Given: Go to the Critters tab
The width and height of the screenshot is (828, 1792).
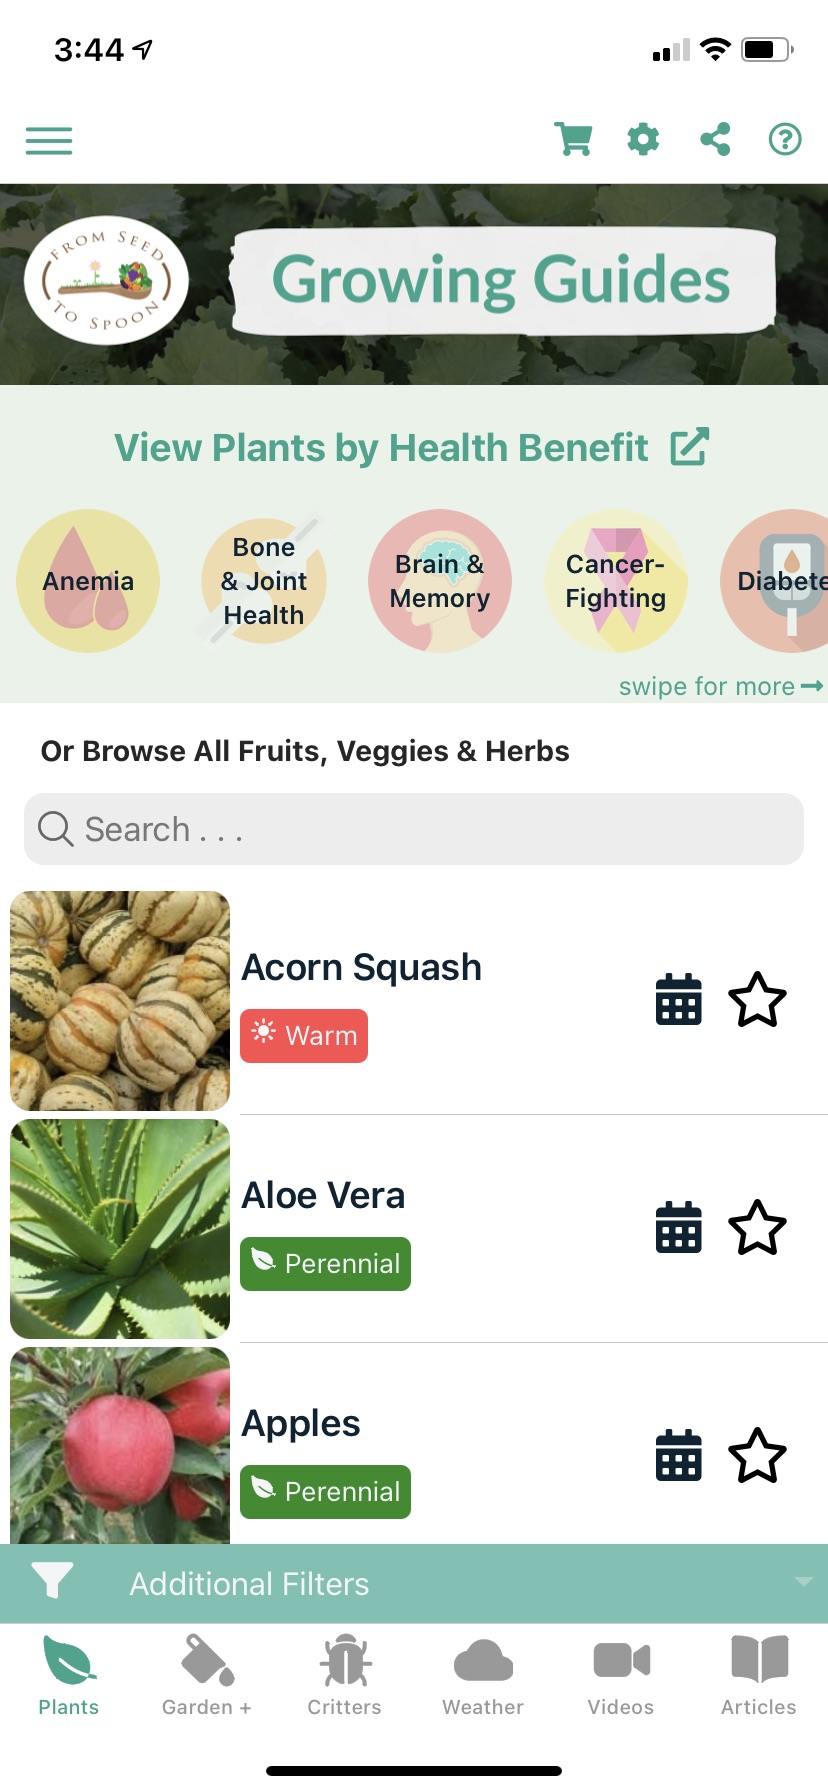Looking at the screenshot, I should point(345,1675).
